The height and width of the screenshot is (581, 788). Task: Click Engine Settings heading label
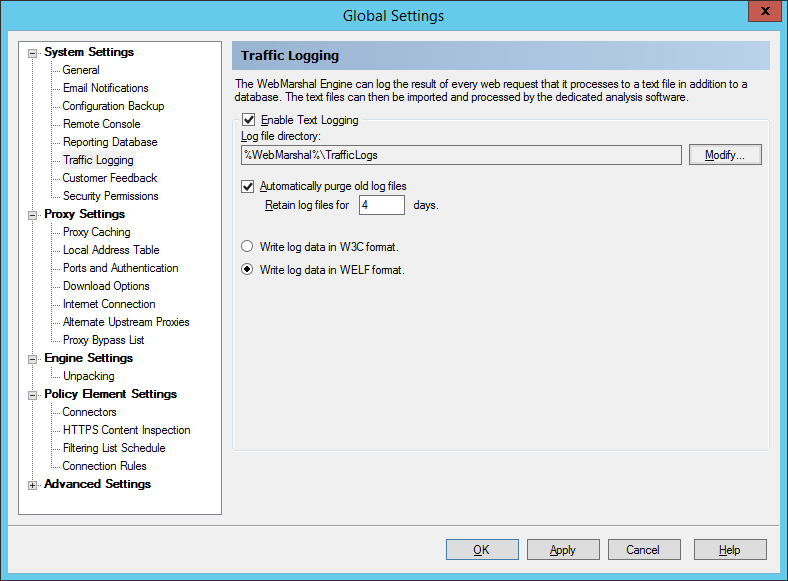(x=88, y=358)
